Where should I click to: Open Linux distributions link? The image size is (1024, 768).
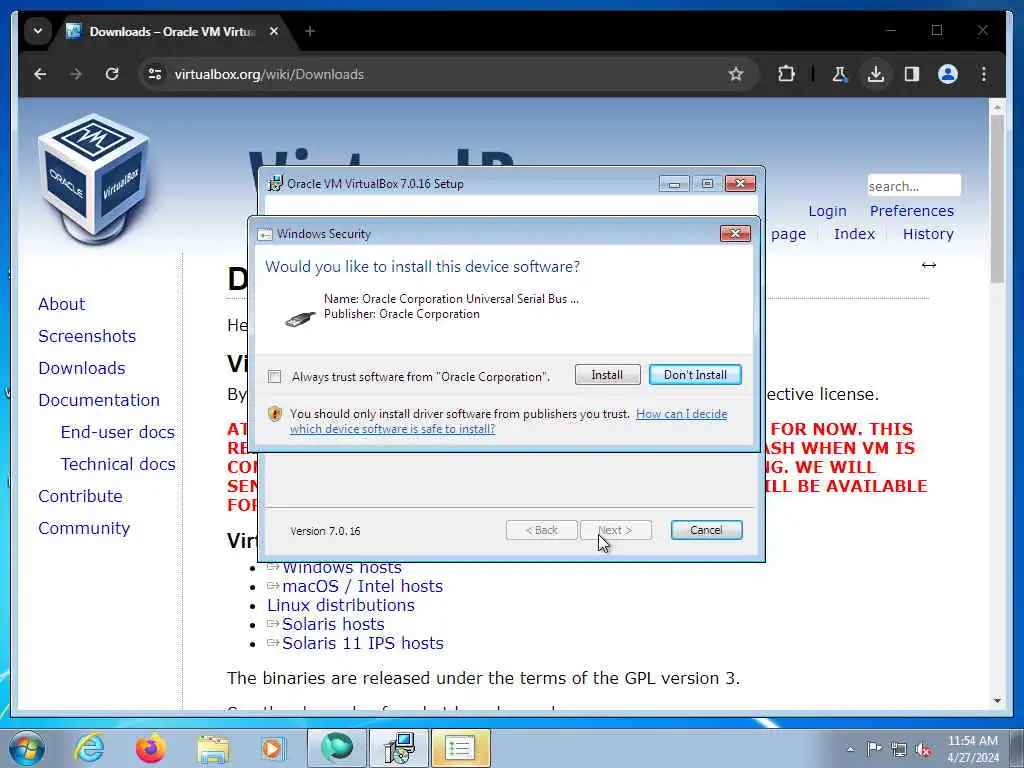tap(340, 605)
